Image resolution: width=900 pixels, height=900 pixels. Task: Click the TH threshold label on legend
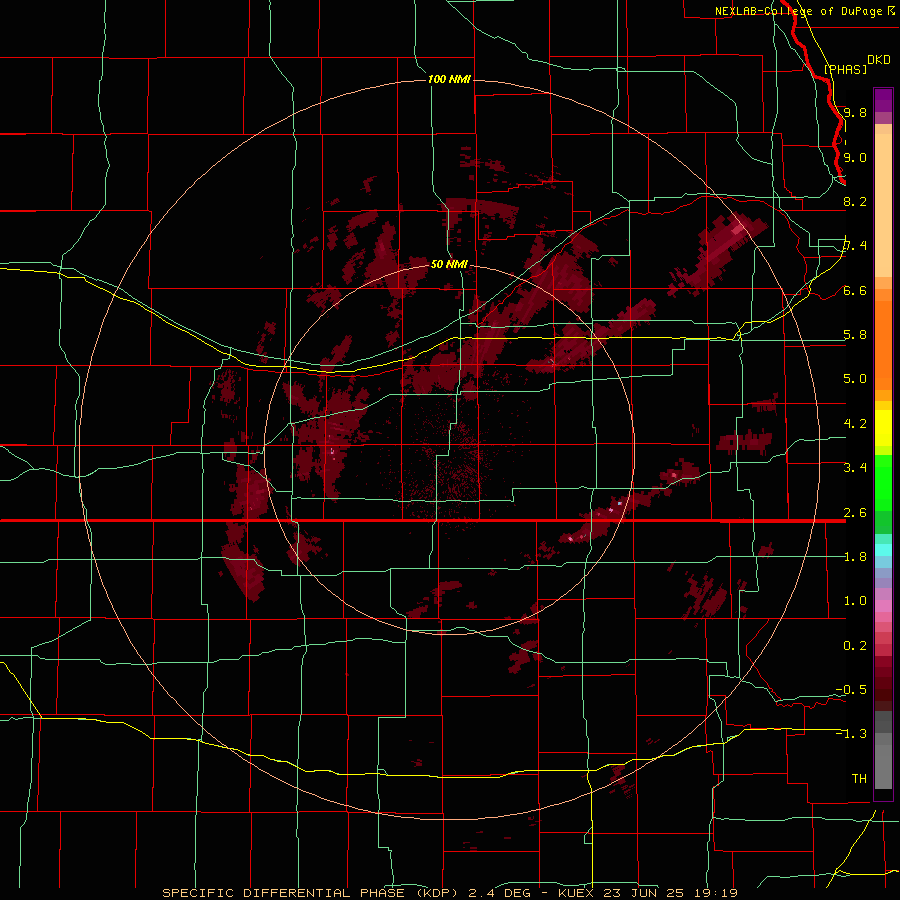point(859,779)
